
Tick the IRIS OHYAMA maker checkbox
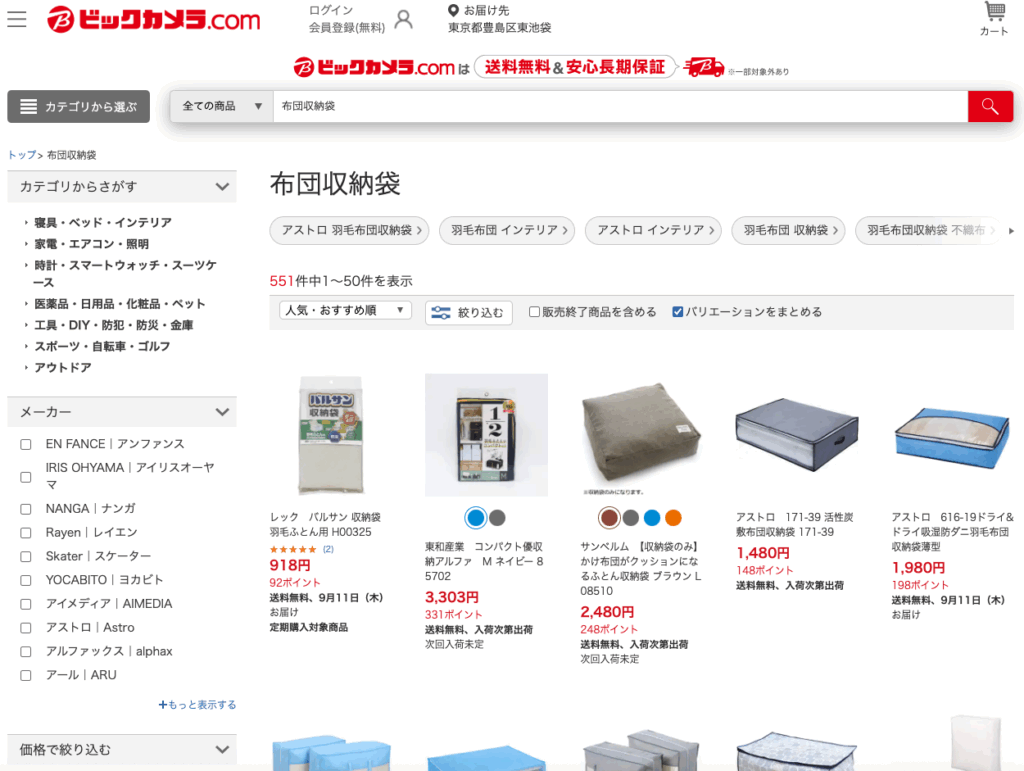click(x=26, y=477)
